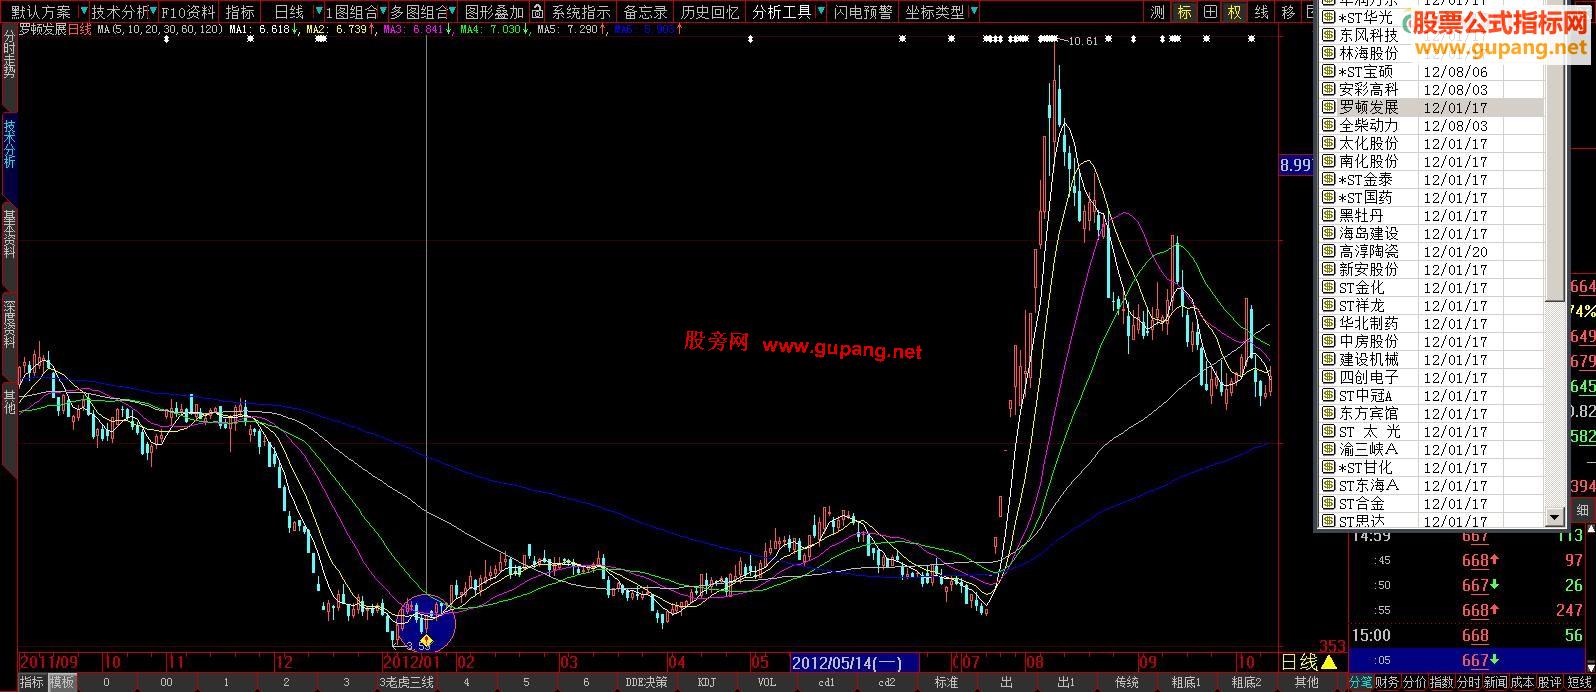Click the stock icon beside 安彩高科
Viewport: 1596px width, 692px height.
[x=1328, y=89]
